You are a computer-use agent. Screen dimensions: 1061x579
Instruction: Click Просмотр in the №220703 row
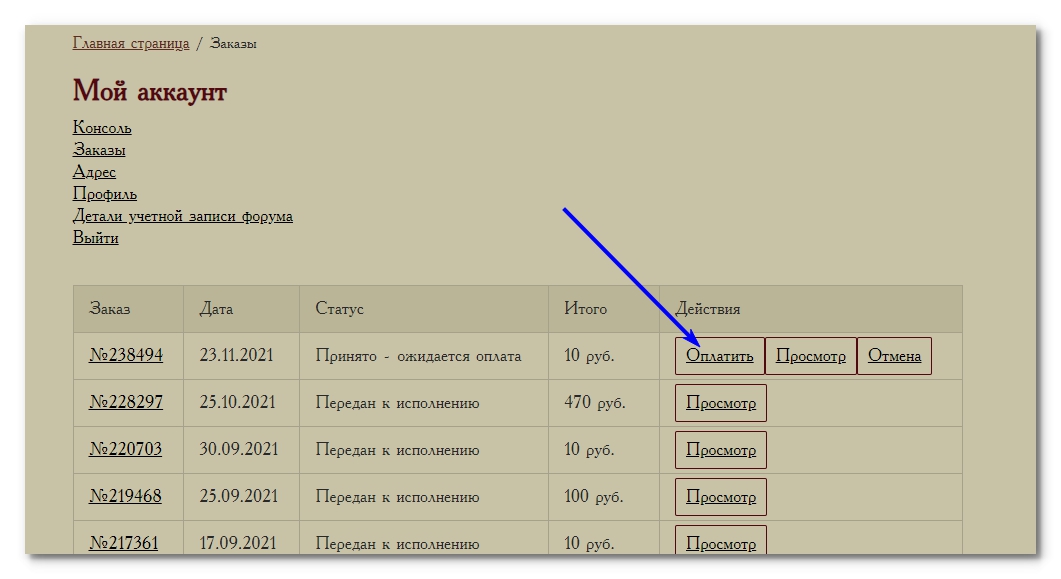(721, 450)
